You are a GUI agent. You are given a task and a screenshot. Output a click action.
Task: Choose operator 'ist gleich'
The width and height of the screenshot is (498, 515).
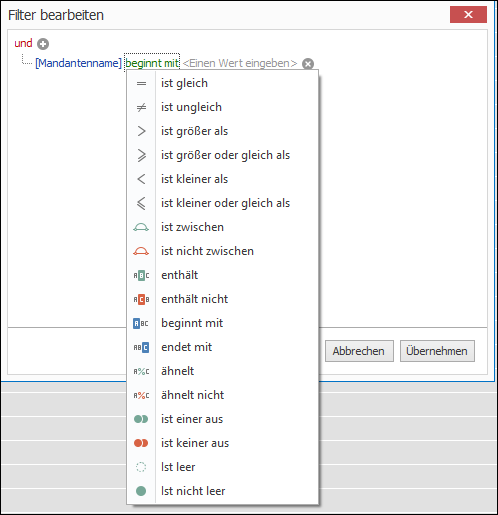coord(222,83)
